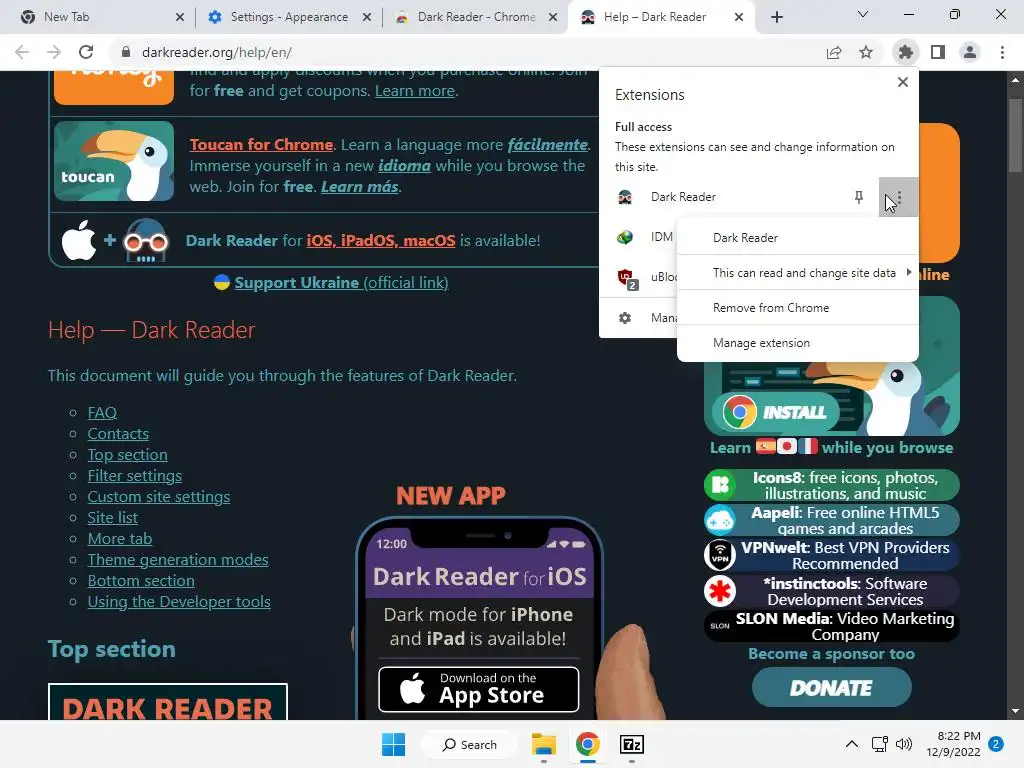Select Dark Reader in context menu
The height and width of the screenshot is (768, 1024).
point(797,238)
